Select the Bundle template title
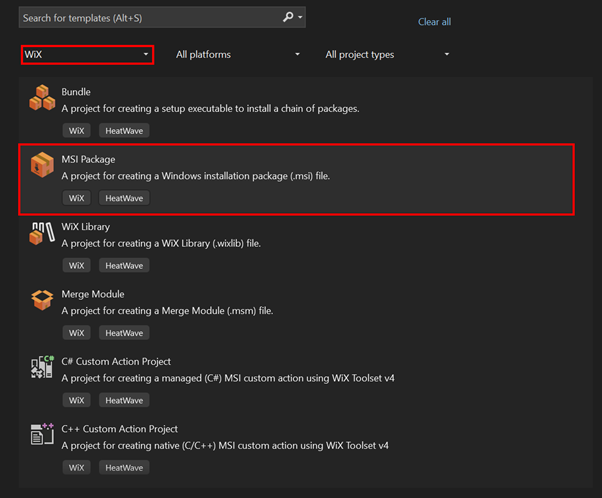The image size is (602, 498). pos(76,92)
